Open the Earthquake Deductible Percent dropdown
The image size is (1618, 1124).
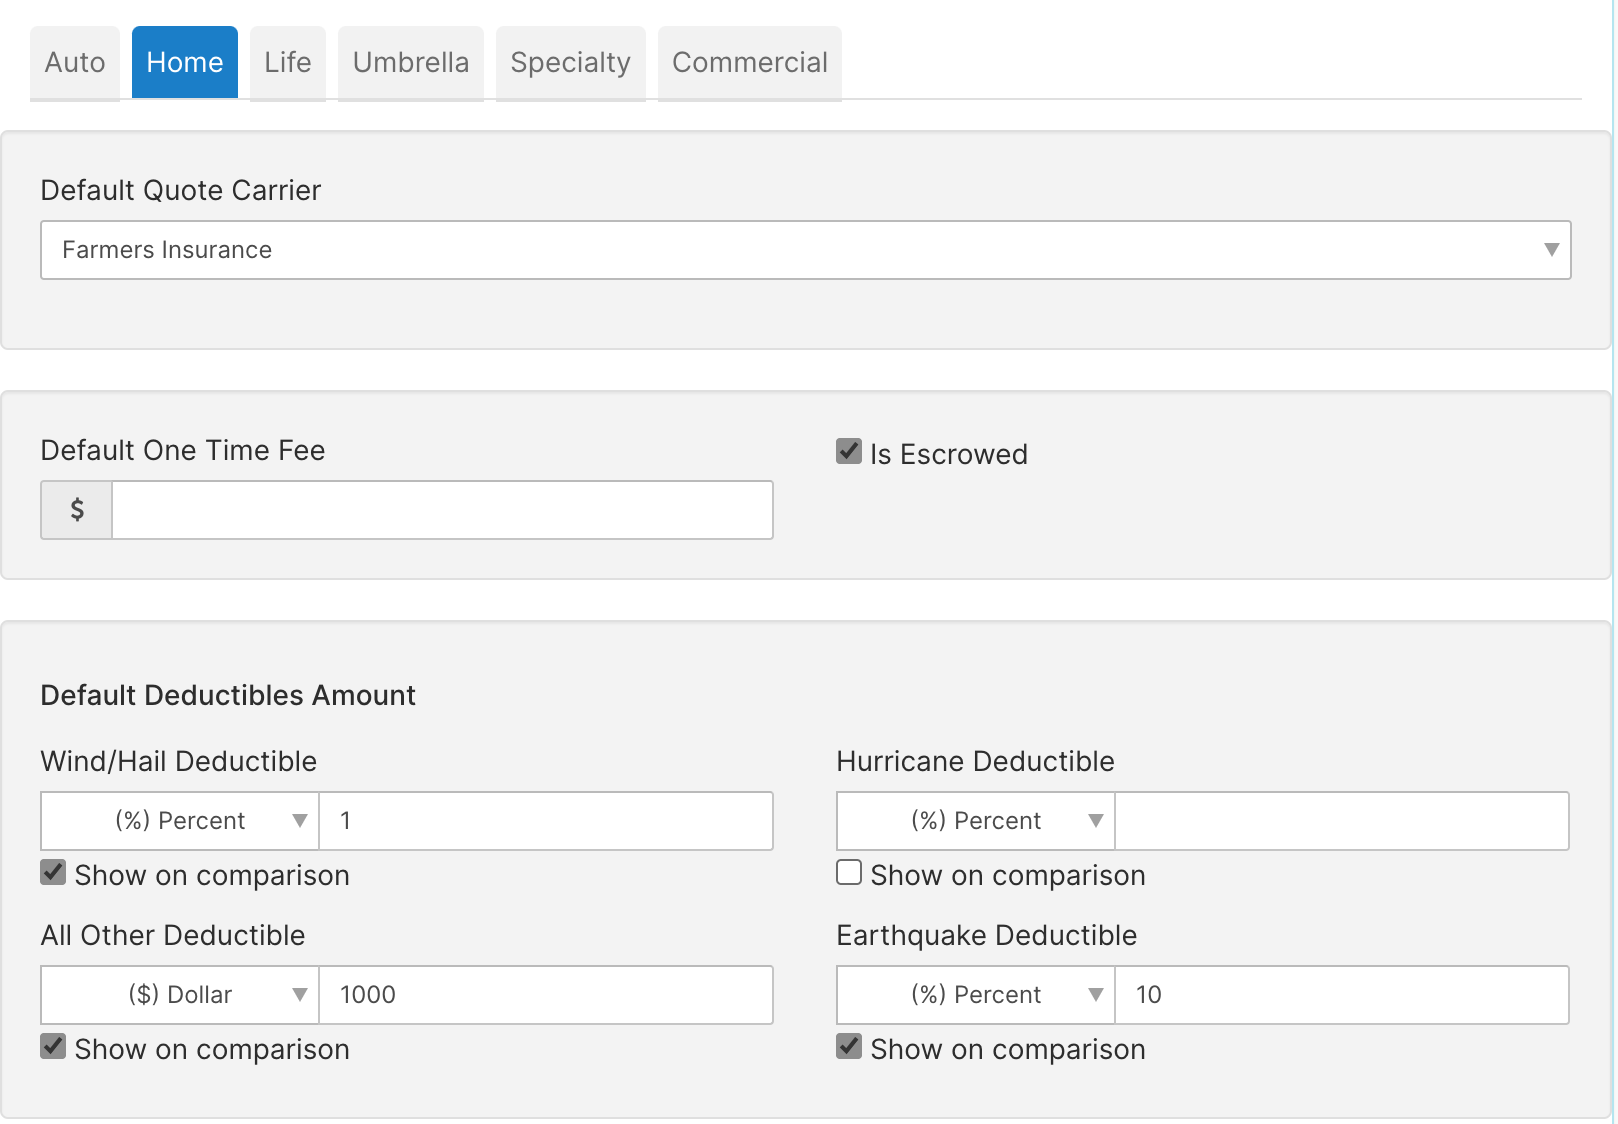pyautogui.click(x=974, y=994)
